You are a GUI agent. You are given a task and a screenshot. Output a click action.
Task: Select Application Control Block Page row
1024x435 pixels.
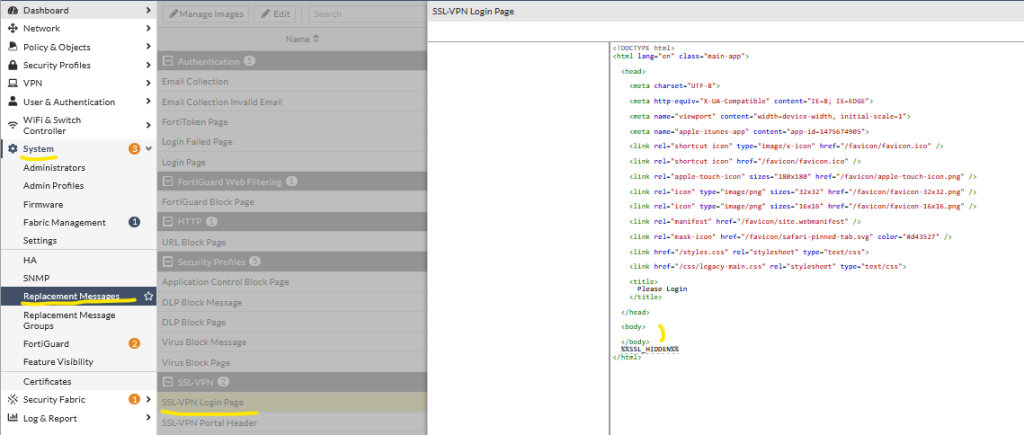292,282
